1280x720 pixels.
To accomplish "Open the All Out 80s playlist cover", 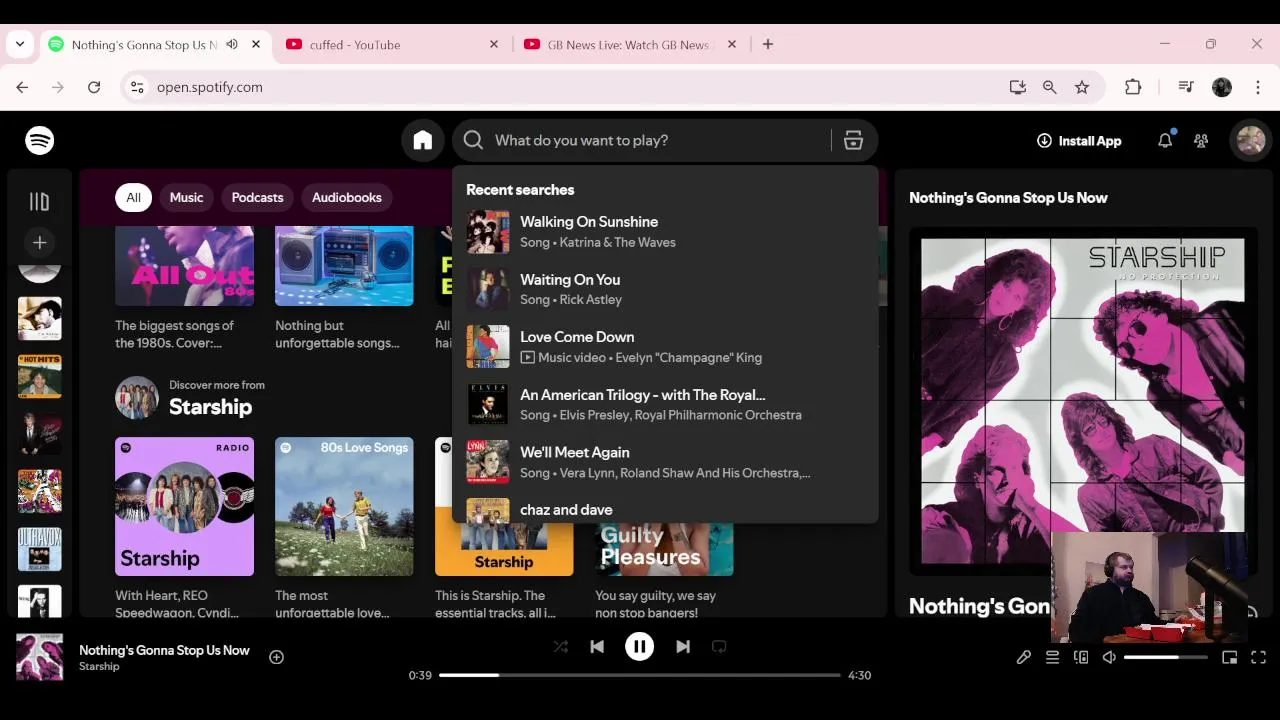I will [184, 266].
